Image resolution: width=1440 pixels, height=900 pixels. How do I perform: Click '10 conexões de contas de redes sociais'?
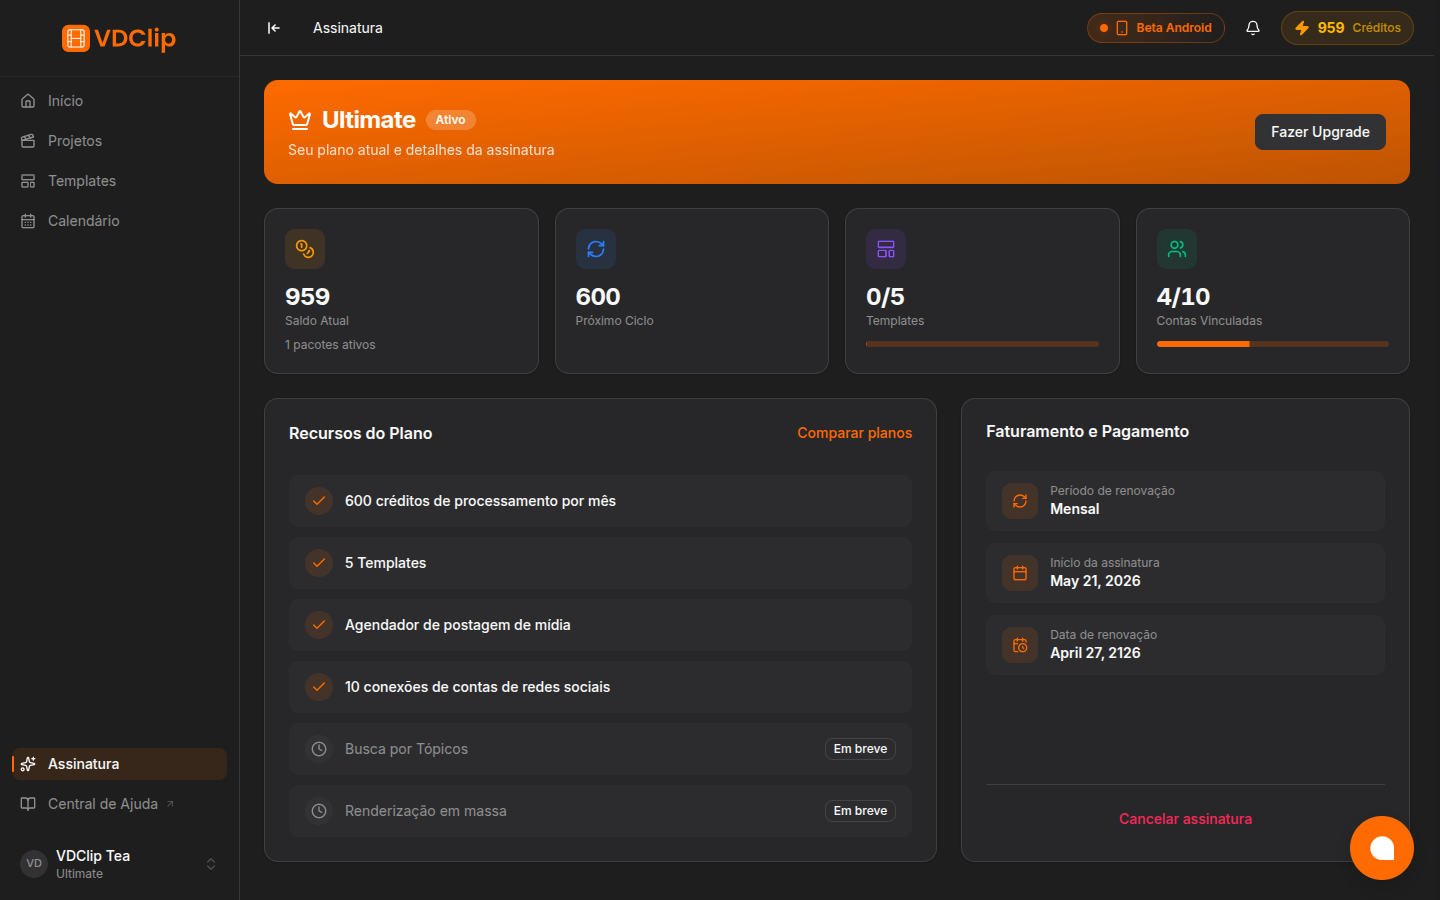(x=477, y=687)
